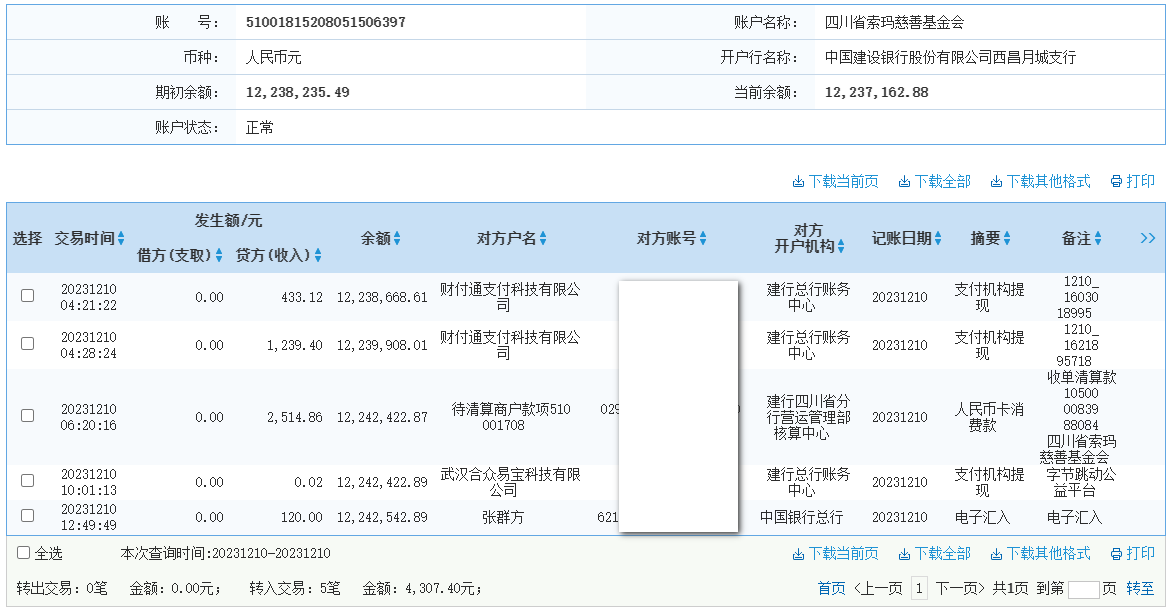Click query time 本次查询时间:20231210-20231210
Viewport: 1167px width, 610px height.
[x=226, y=553]
